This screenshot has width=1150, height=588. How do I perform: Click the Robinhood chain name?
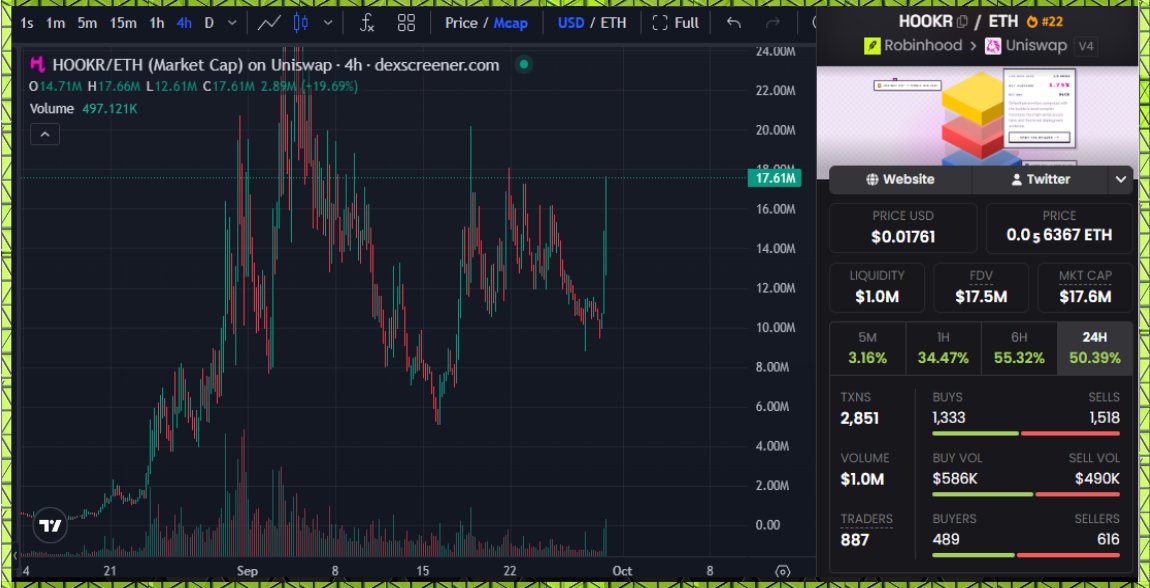tap(923, 45)
